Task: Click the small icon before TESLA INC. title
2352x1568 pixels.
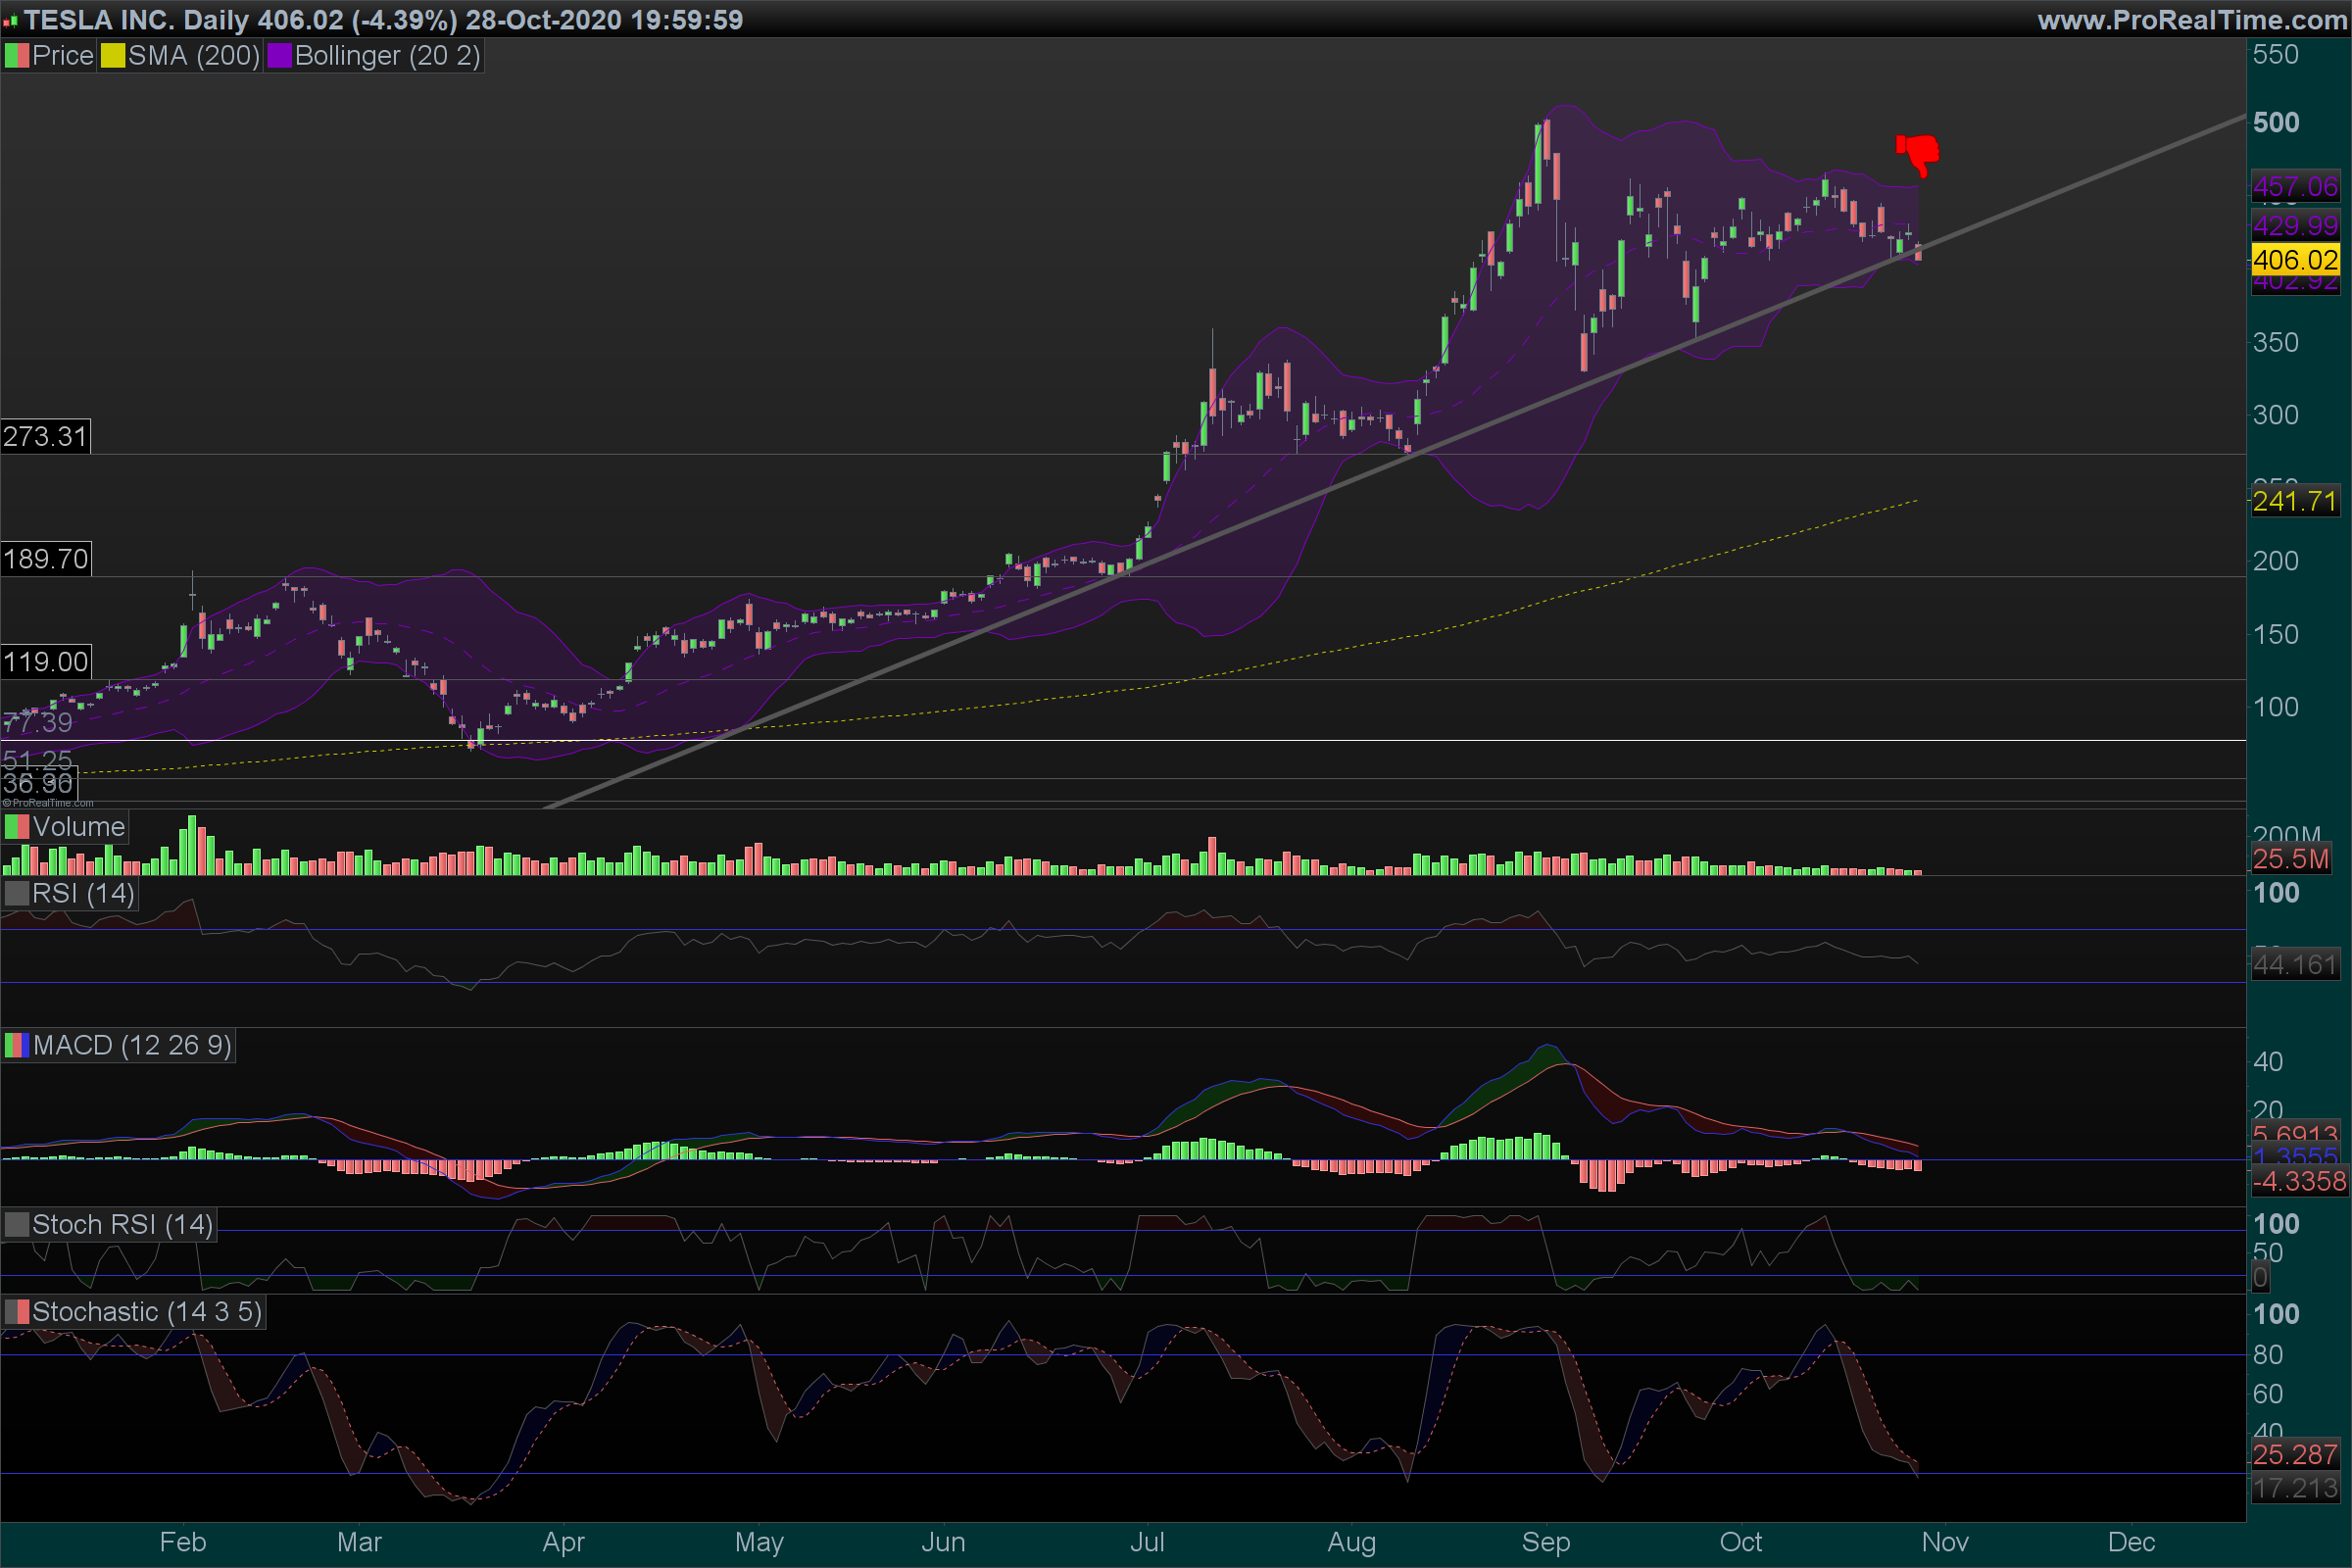Action: [10, 21]
